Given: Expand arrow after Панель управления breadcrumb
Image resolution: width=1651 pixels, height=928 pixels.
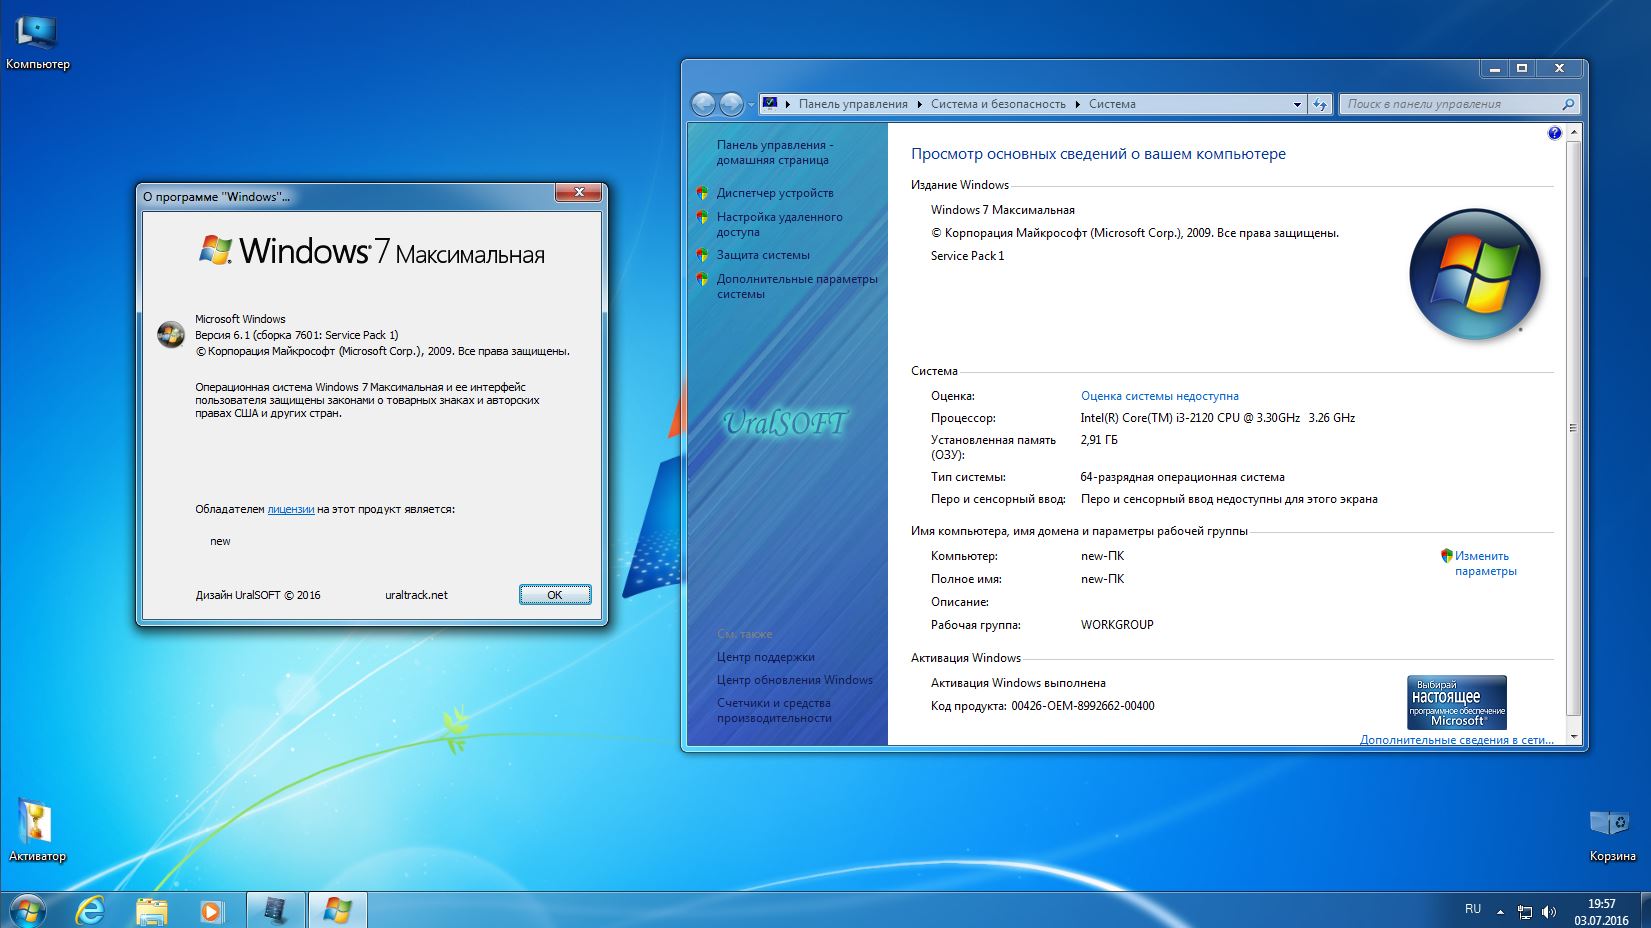Looking at the screenshot, I should point(920,104).
